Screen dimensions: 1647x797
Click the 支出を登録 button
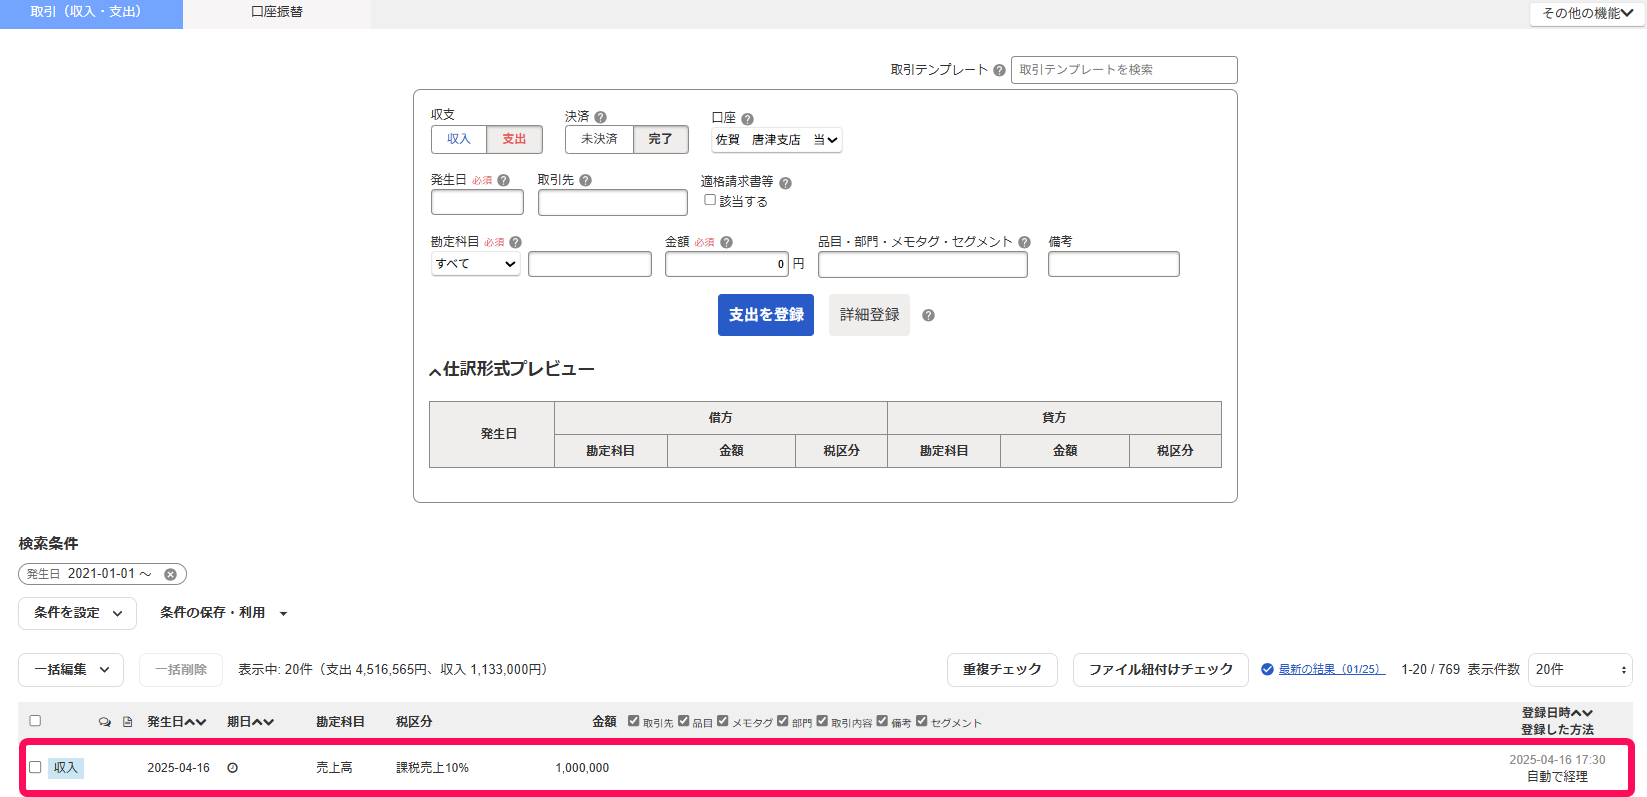[766, 315]
